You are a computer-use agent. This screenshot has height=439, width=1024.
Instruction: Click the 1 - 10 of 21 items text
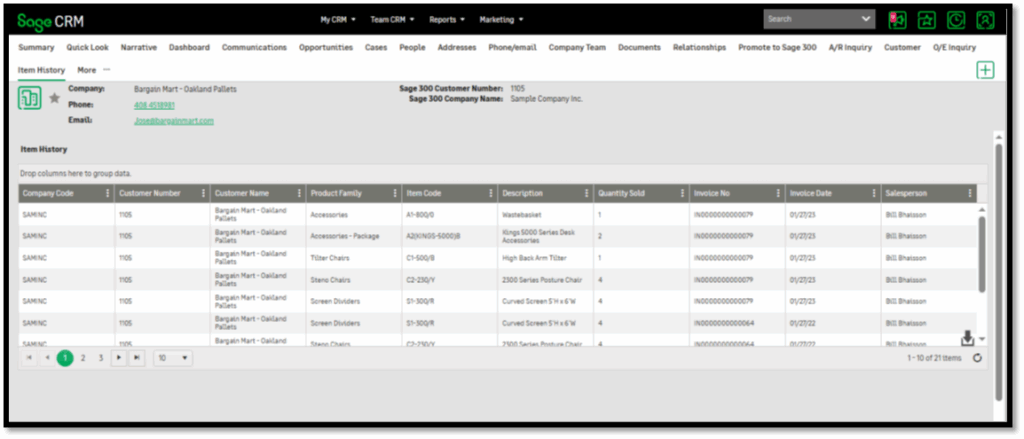tap(934, 358)
